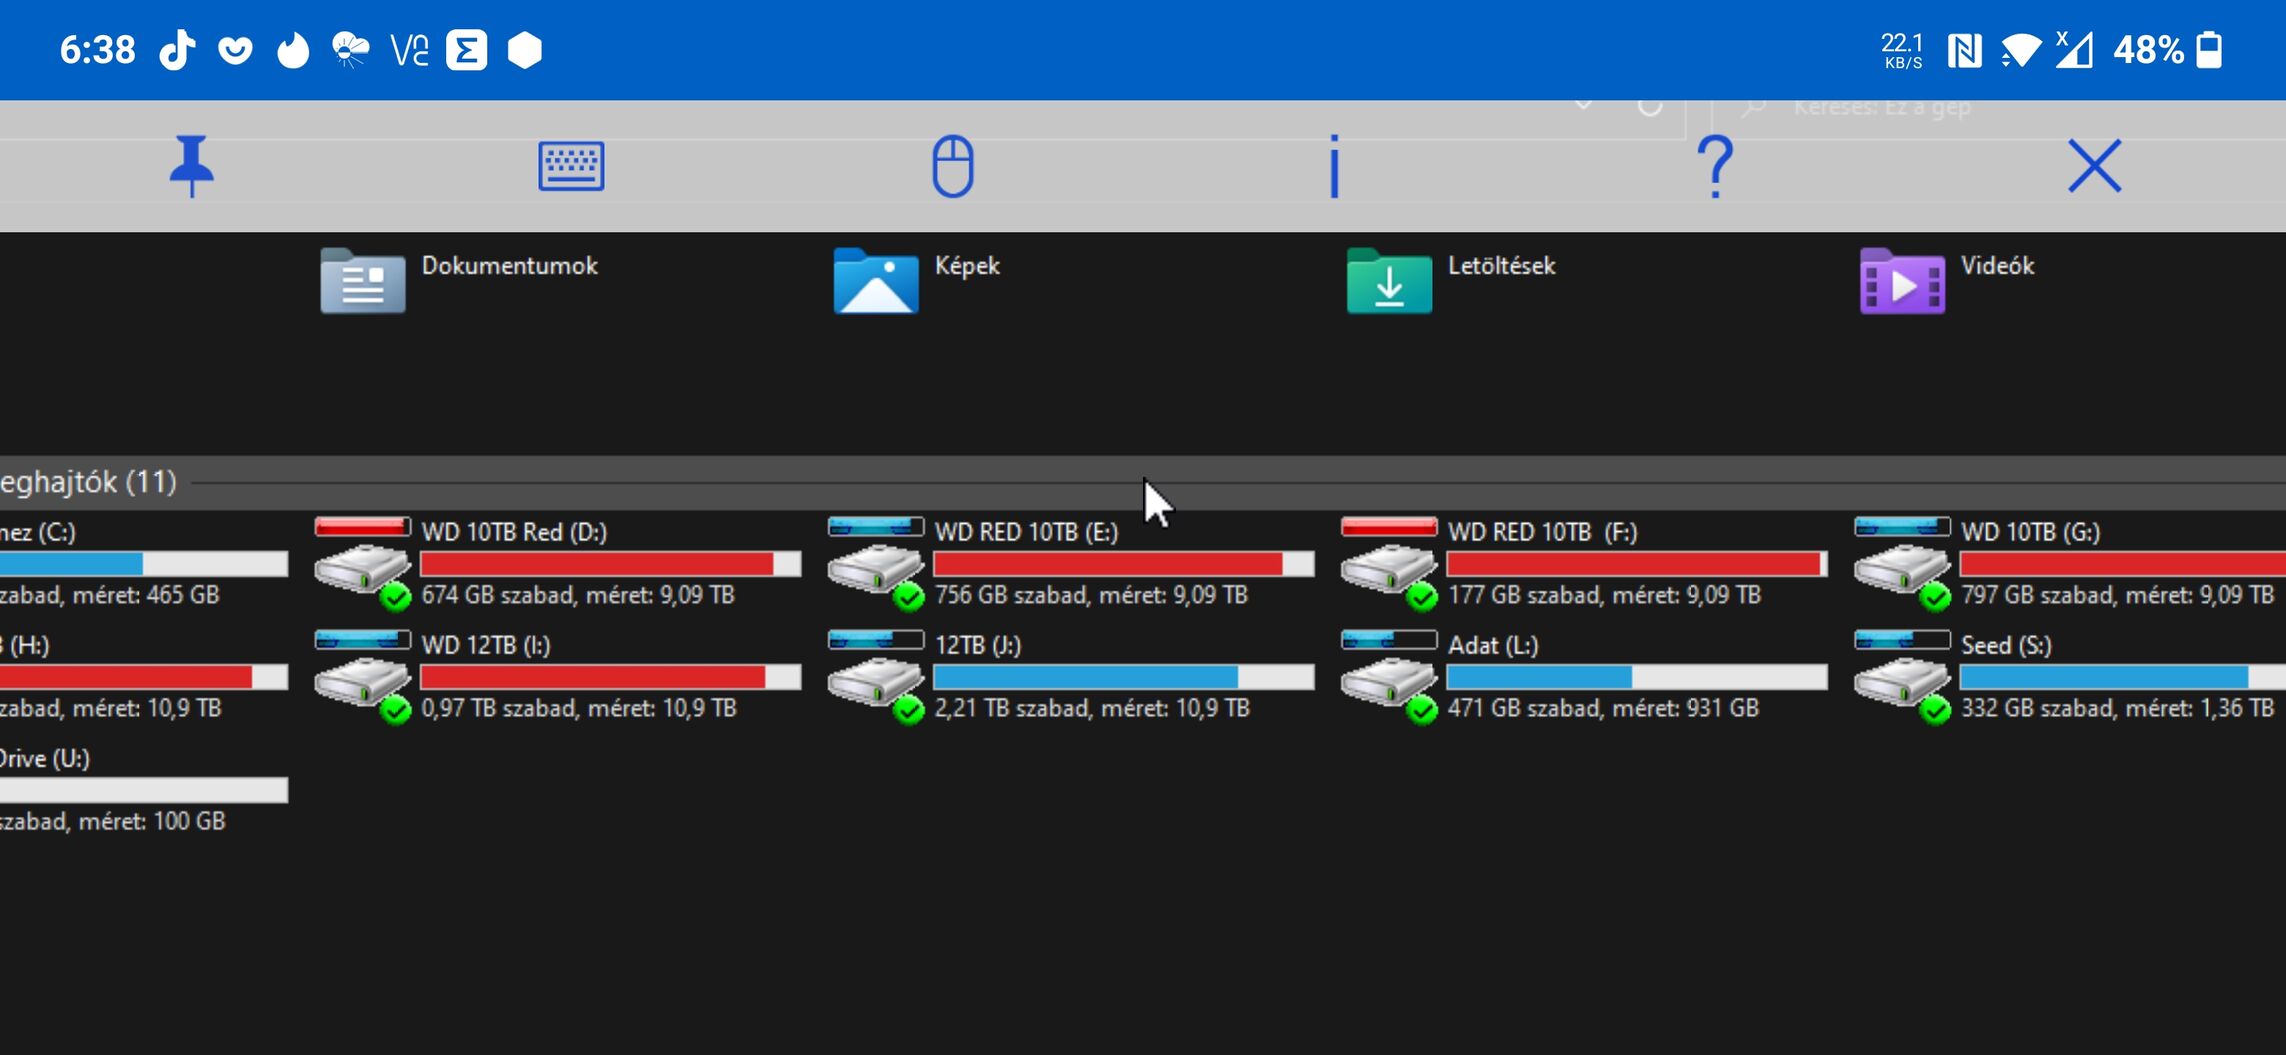Open the on-screen keyboard
The width and height of the screenshot is (2286, 1055).
[x=571, y=166]
